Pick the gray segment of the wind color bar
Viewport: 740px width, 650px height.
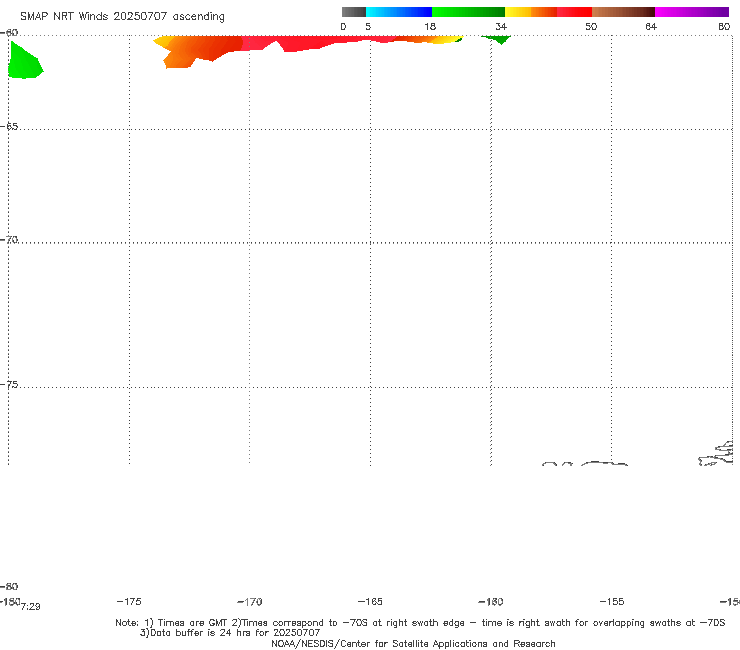pos(353,12)
